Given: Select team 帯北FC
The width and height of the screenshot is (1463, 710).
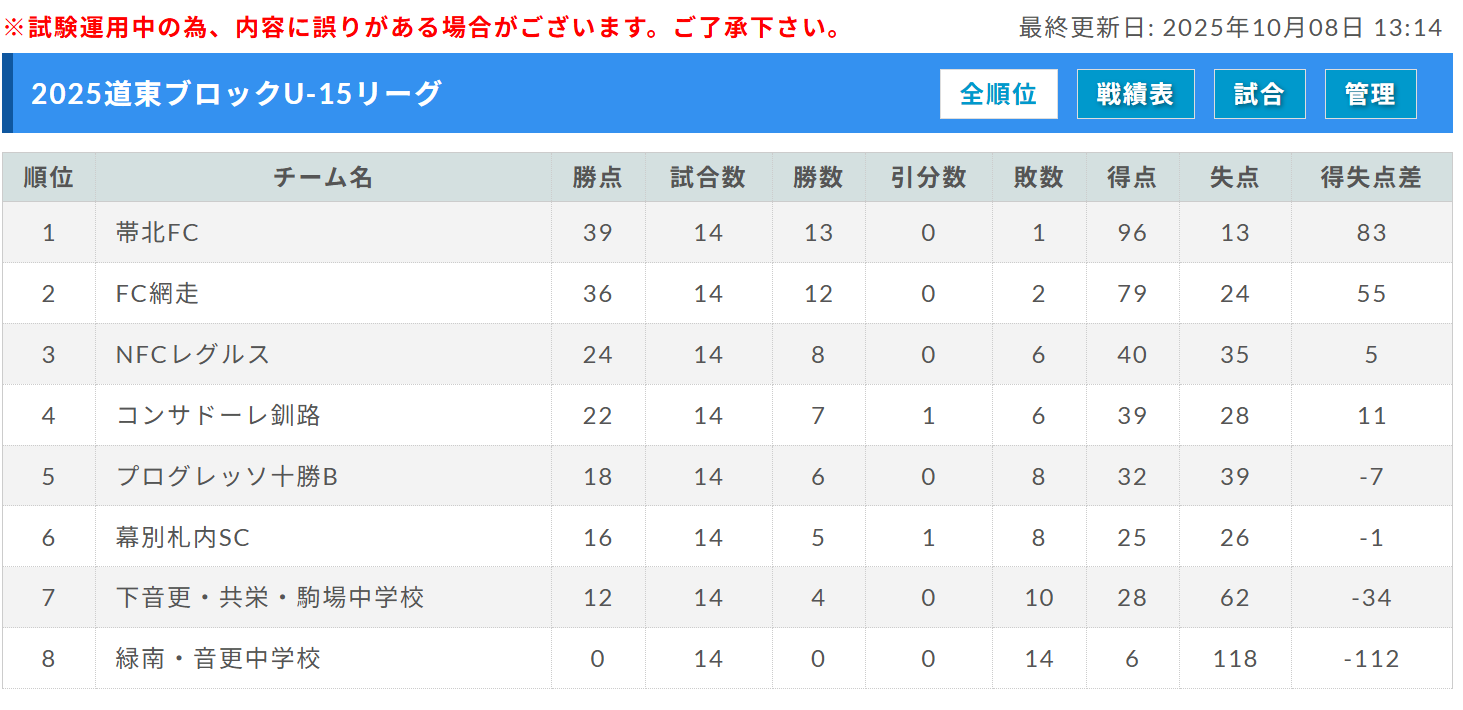Looking at the screenshot, I should 158,233.
